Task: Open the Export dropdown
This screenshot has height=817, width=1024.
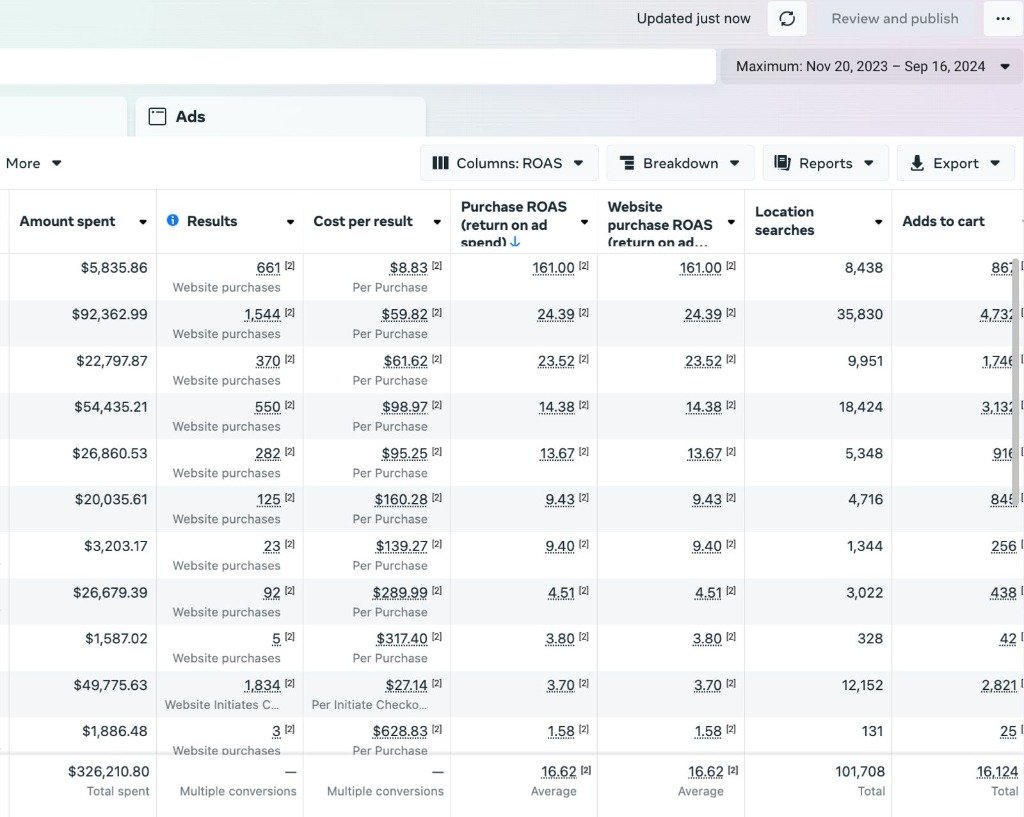Action: coord(955,163)
